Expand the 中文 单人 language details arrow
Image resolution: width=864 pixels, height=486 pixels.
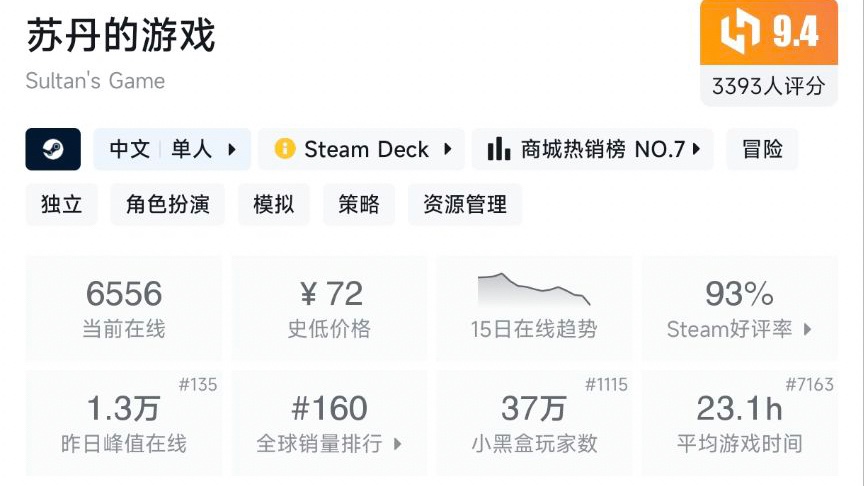click(x=232, y=149)
